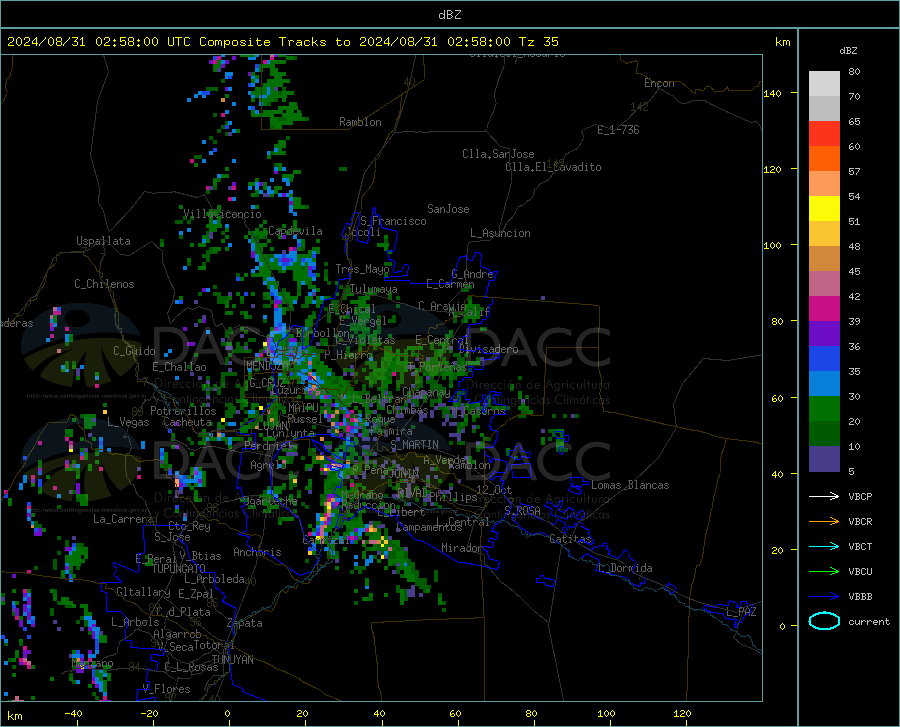The image size is (900, 727).
Task: Click the Uspallata label
Action: tap(103, 241)
